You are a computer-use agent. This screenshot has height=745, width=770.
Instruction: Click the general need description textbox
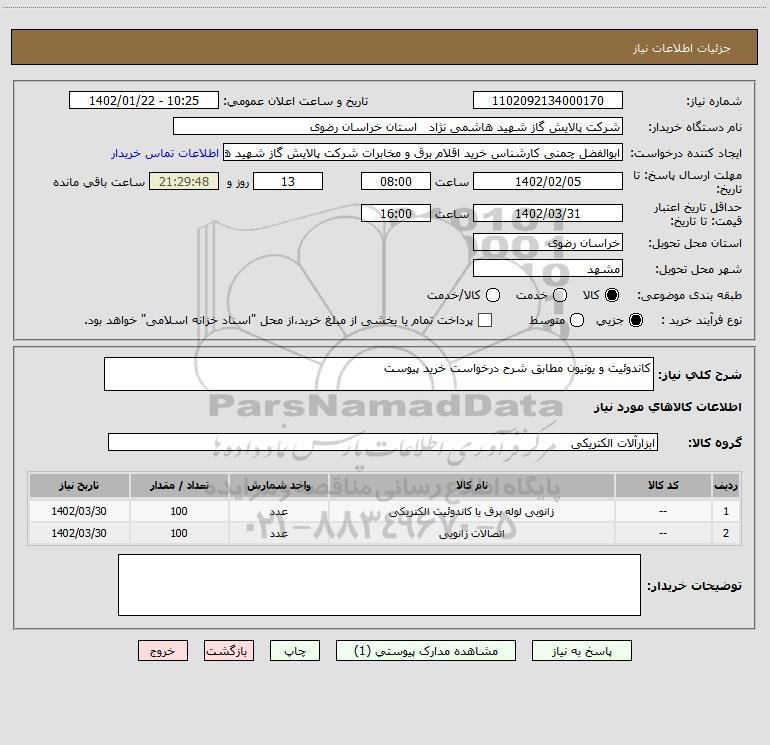point(379,374)
